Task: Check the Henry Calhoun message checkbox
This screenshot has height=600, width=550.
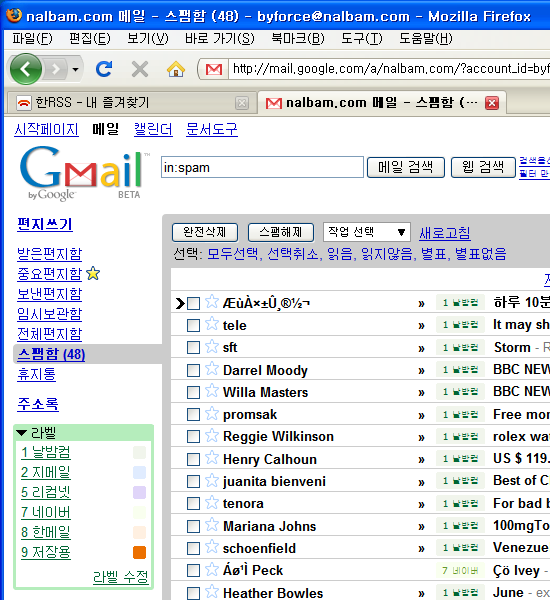Action: [x=193, y=459]
